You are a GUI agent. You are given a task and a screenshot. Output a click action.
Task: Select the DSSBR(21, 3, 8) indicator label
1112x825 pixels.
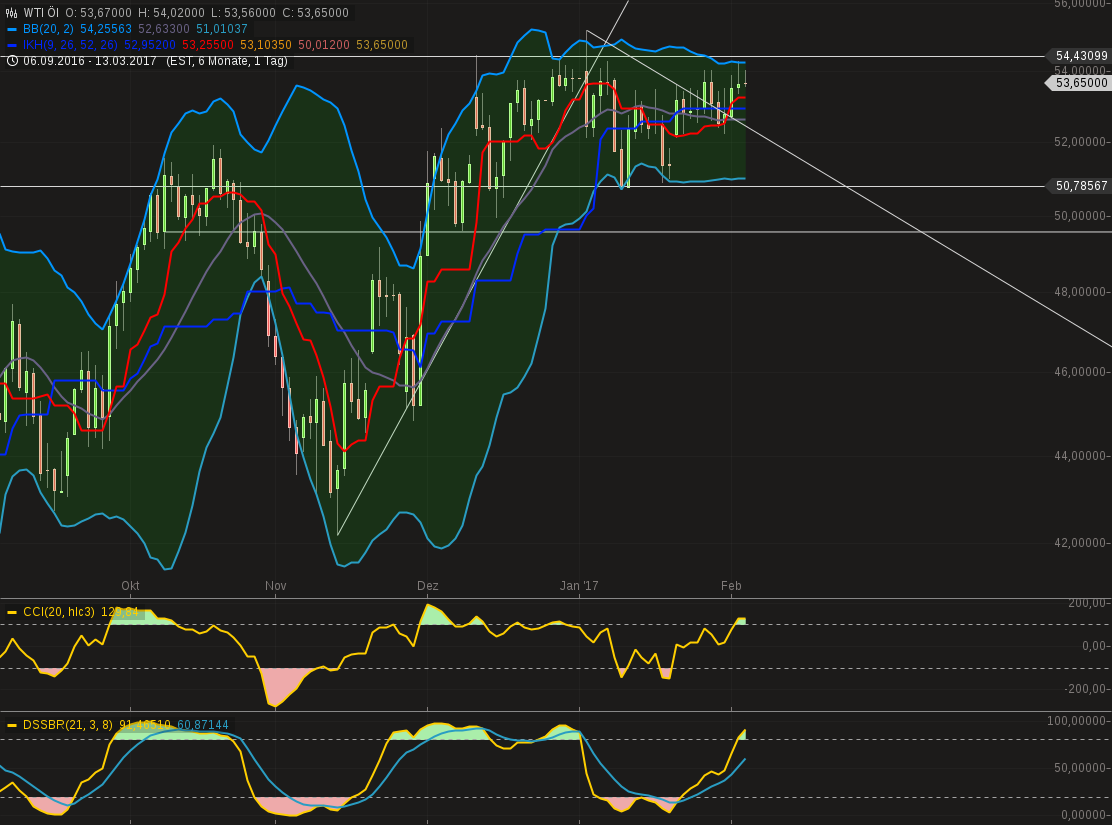tap(68, 725)
